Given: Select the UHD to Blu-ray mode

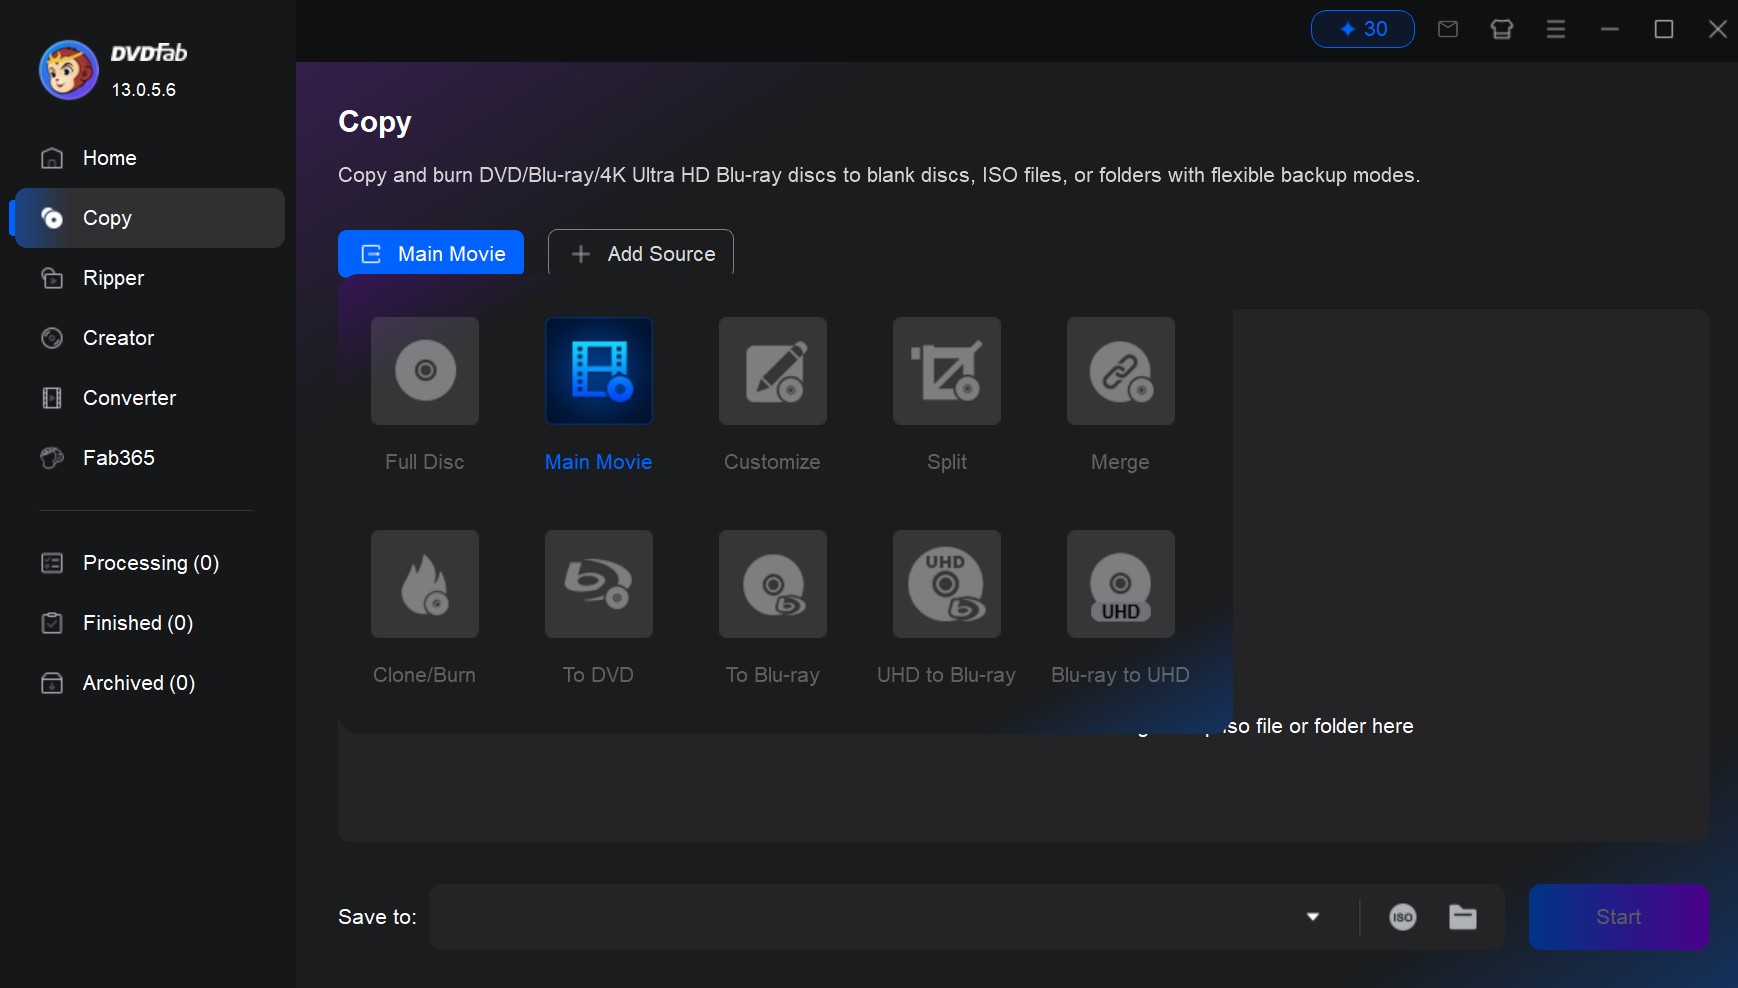Looking at the screenshot, I should pyautogui.click(x=945, y=607).
